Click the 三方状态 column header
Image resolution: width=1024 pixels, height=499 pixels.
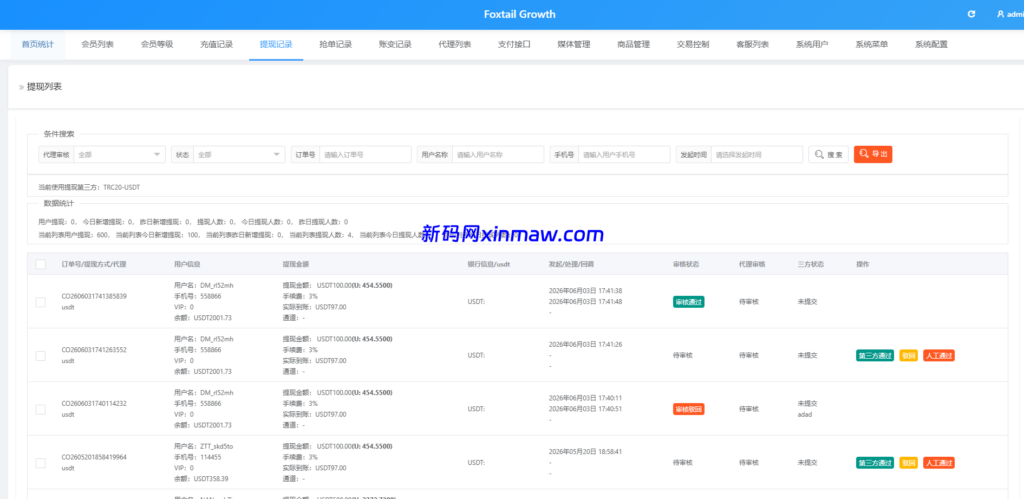click(810, 265)
